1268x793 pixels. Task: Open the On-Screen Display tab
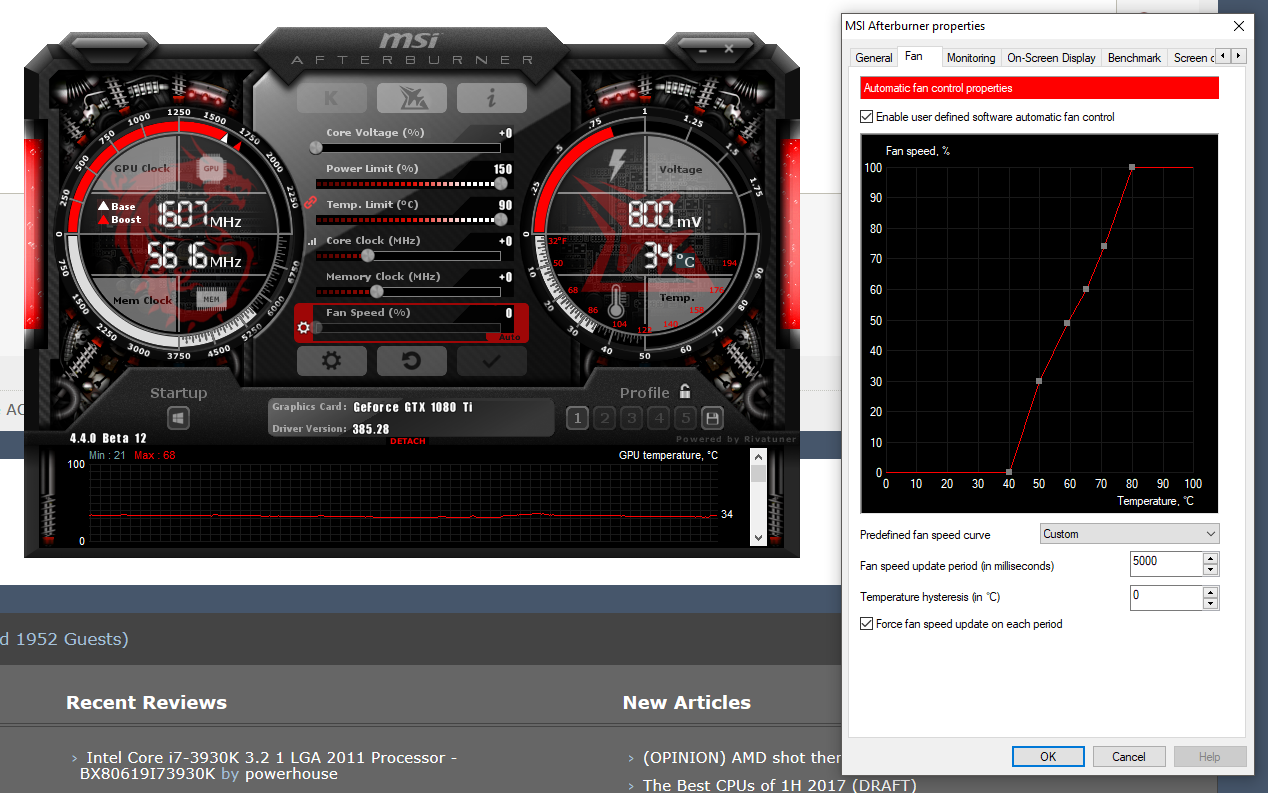tap(1051, 58)
